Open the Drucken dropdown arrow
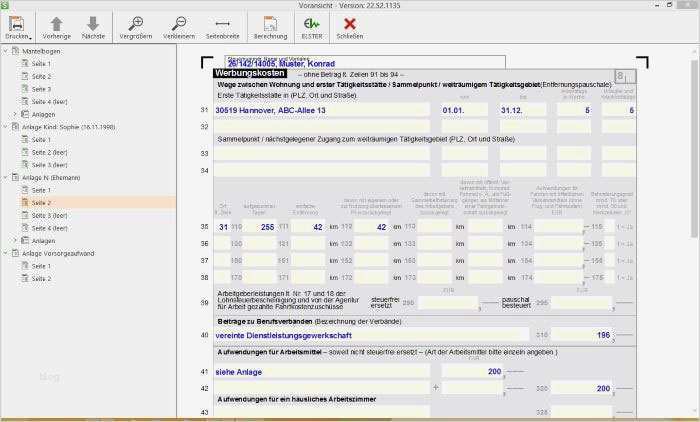Viewport: 700px width, 422px height. [x=32, y=36]
